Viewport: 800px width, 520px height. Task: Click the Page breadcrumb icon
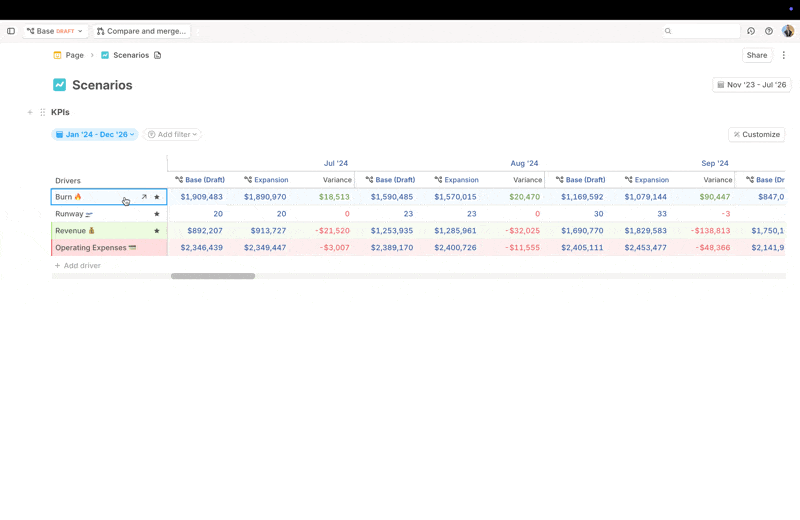pos(58,55)
